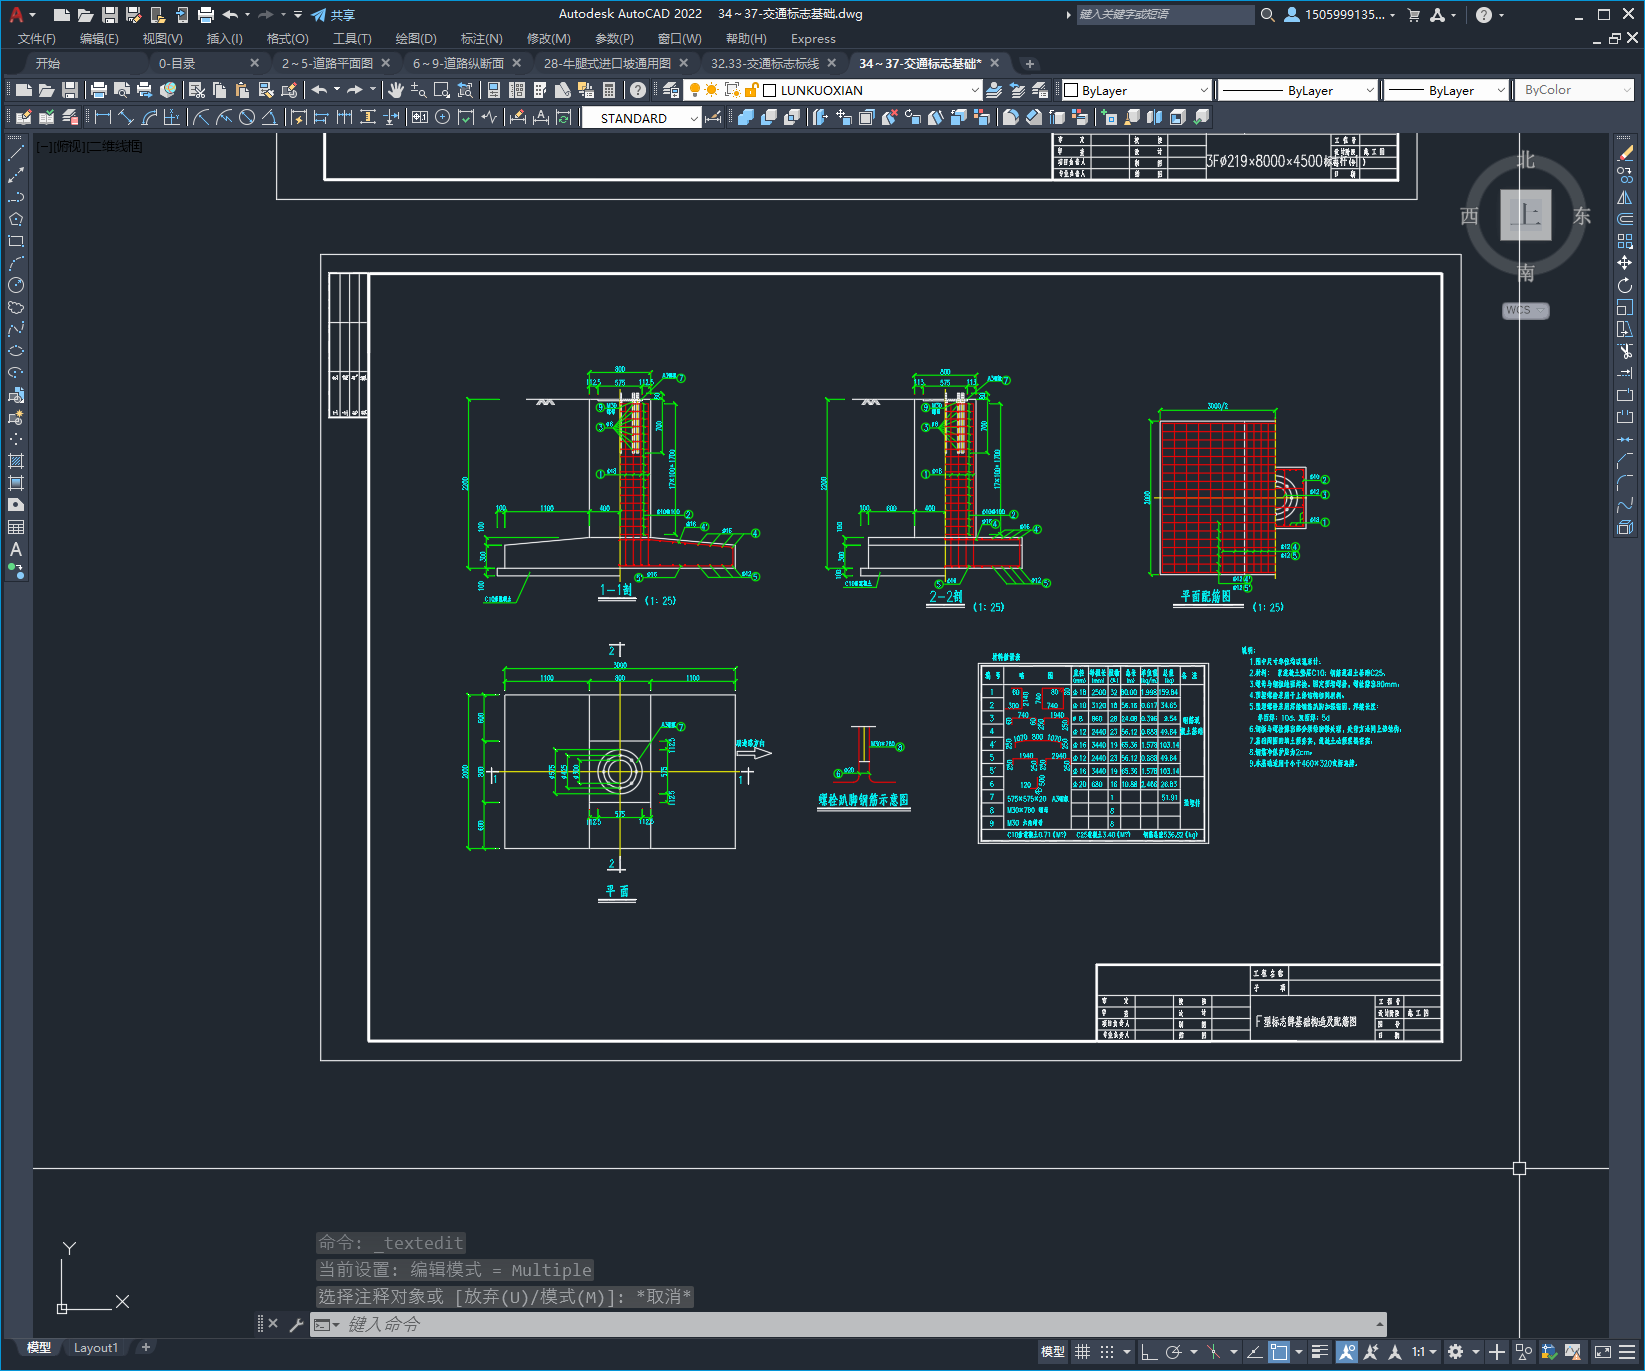The width and height of the screenshot is (1645, 1371).
Task: Open the Tool Palettes window icon
Action: tap(540, 90)
